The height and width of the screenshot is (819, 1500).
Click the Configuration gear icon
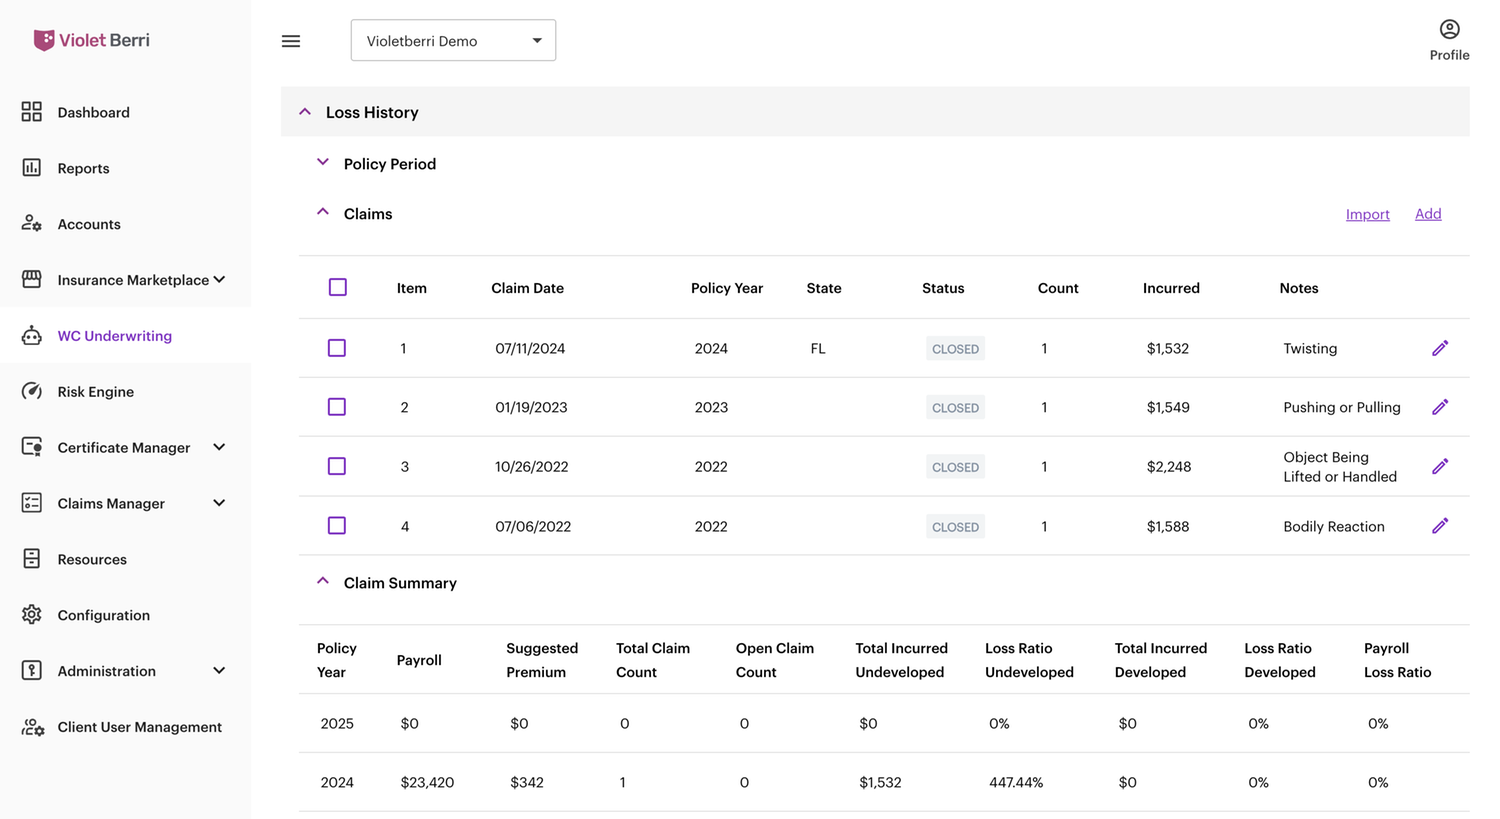pos(32,615)
